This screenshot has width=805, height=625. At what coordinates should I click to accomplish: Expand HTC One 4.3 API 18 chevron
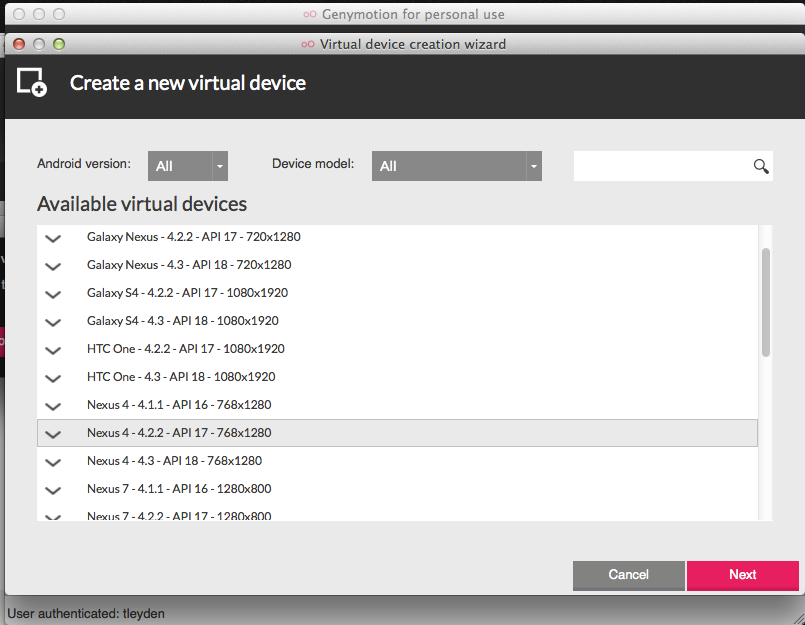point(53,378)
